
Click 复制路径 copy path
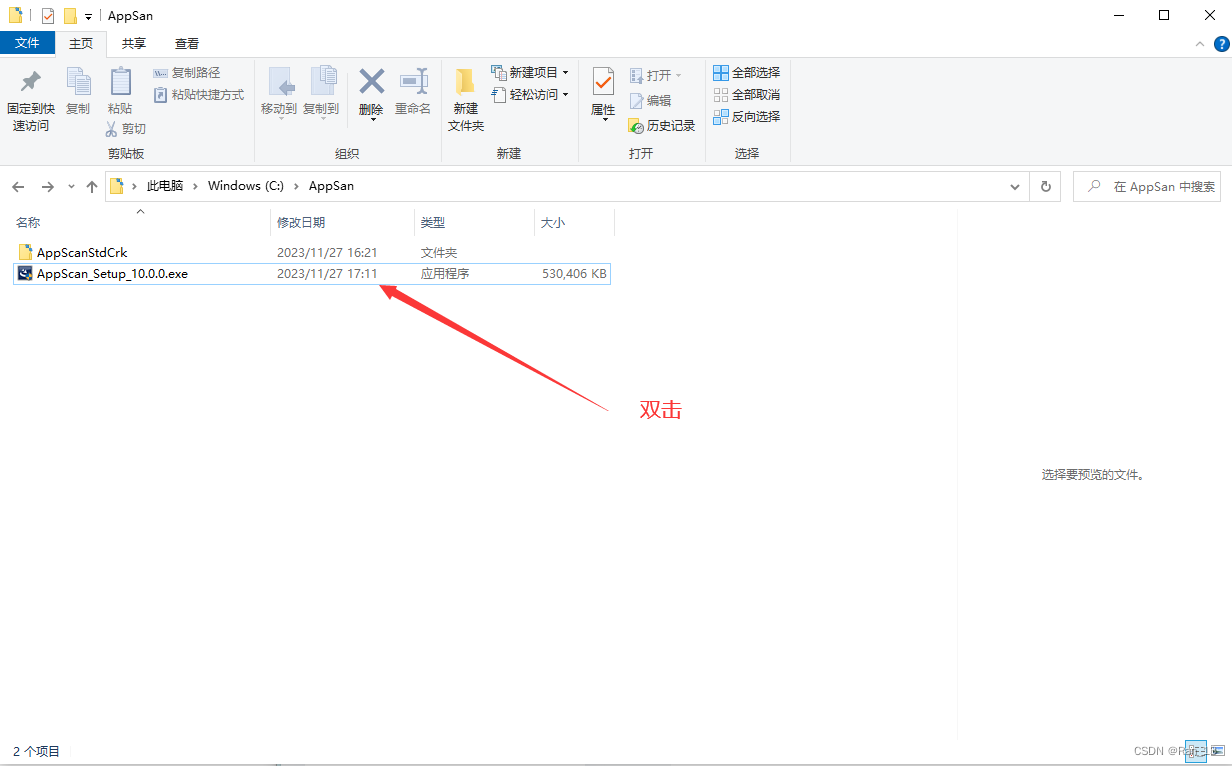(187, 73)
